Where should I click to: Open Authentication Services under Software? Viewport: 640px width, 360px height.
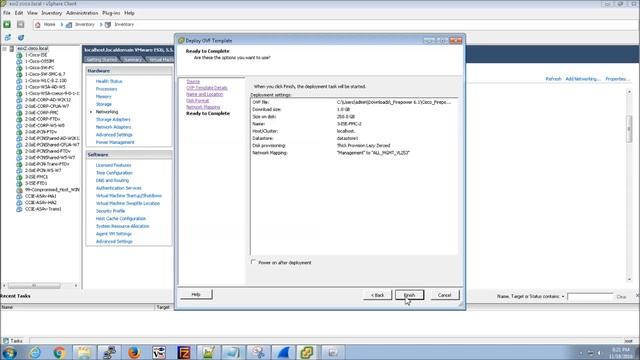[x=118, y=188]
